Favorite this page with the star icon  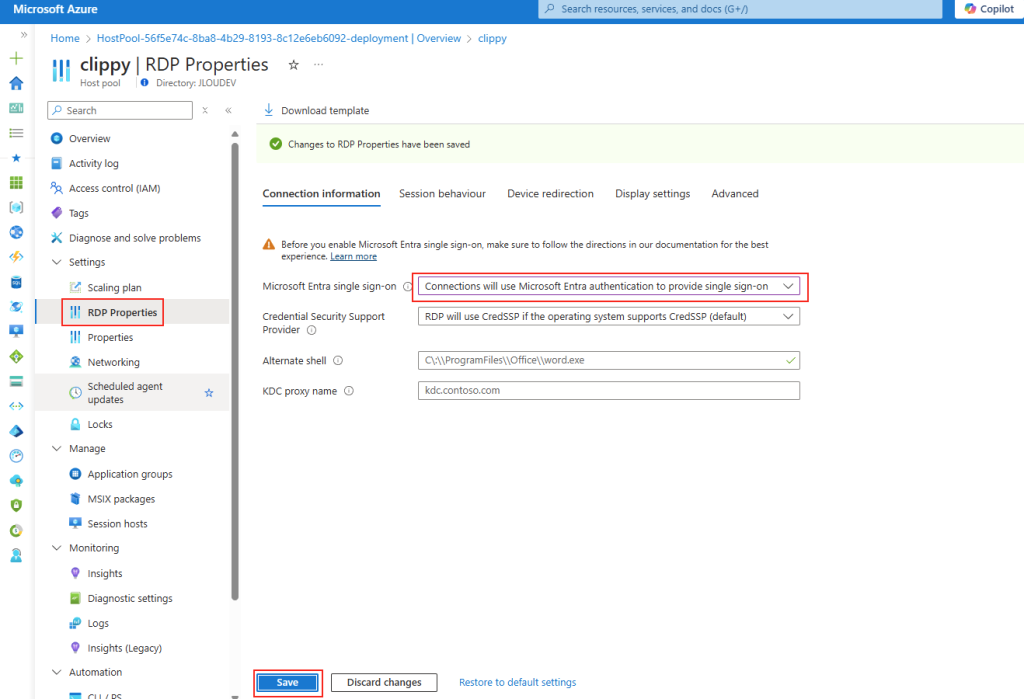(294, 65)
